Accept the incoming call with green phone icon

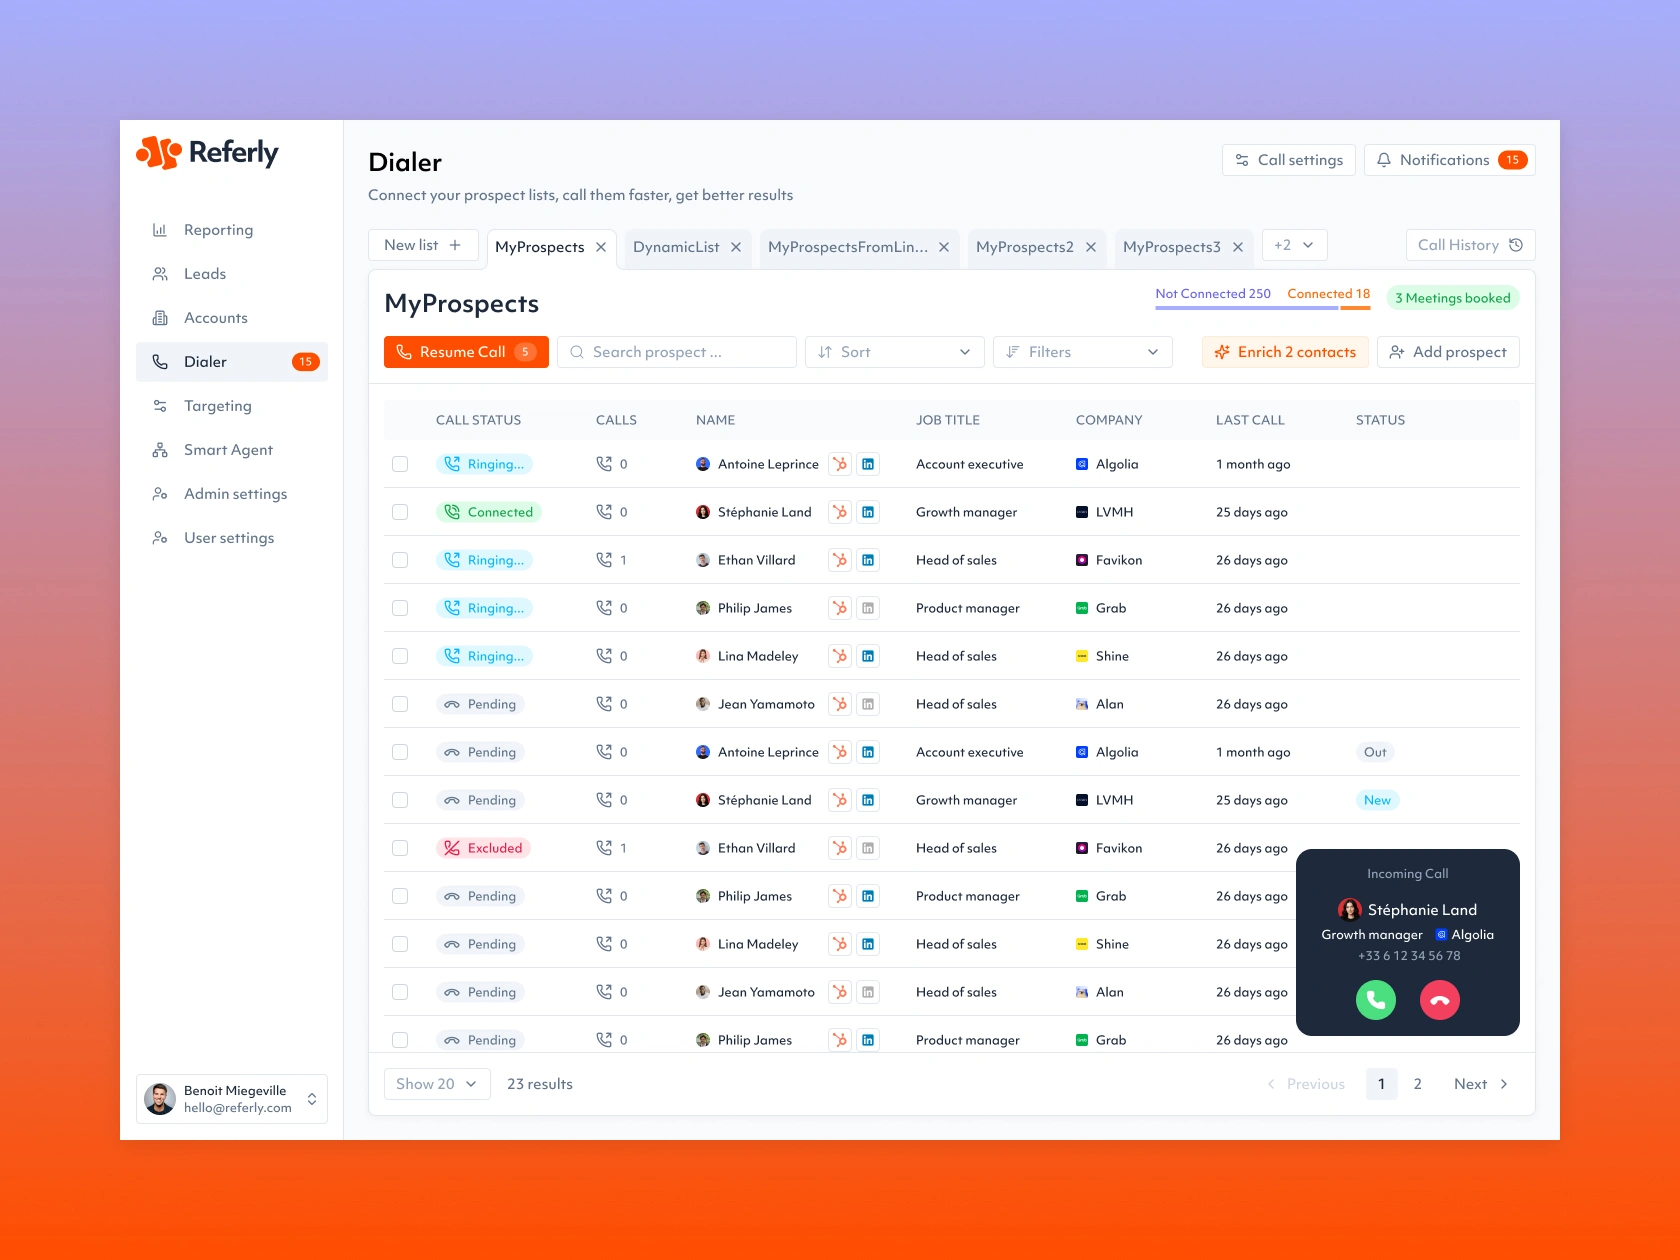[x=1375, y=1000]
